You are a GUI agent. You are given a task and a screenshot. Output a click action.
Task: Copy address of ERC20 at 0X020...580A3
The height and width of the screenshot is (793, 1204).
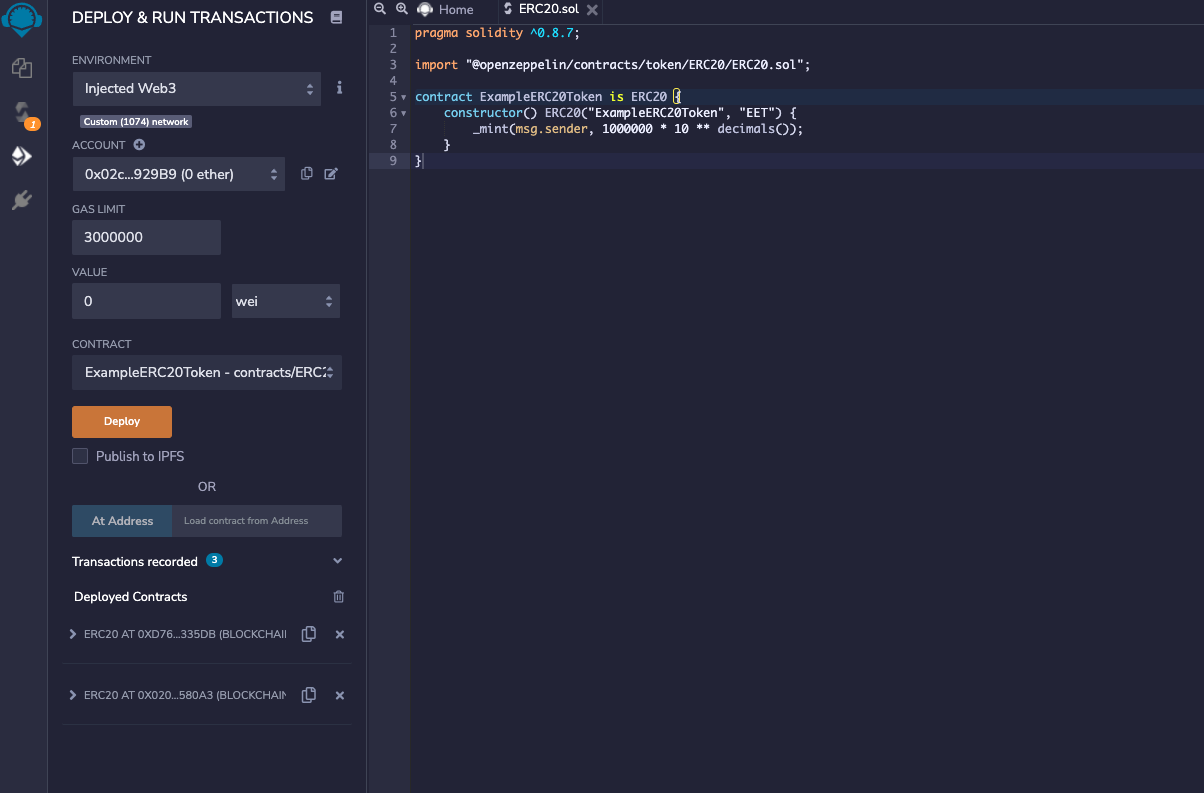point(309,695)
